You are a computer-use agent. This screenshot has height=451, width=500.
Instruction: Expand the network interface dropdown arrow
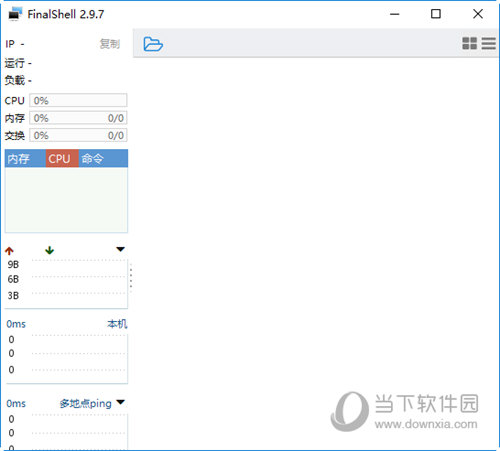pos(120,249)
